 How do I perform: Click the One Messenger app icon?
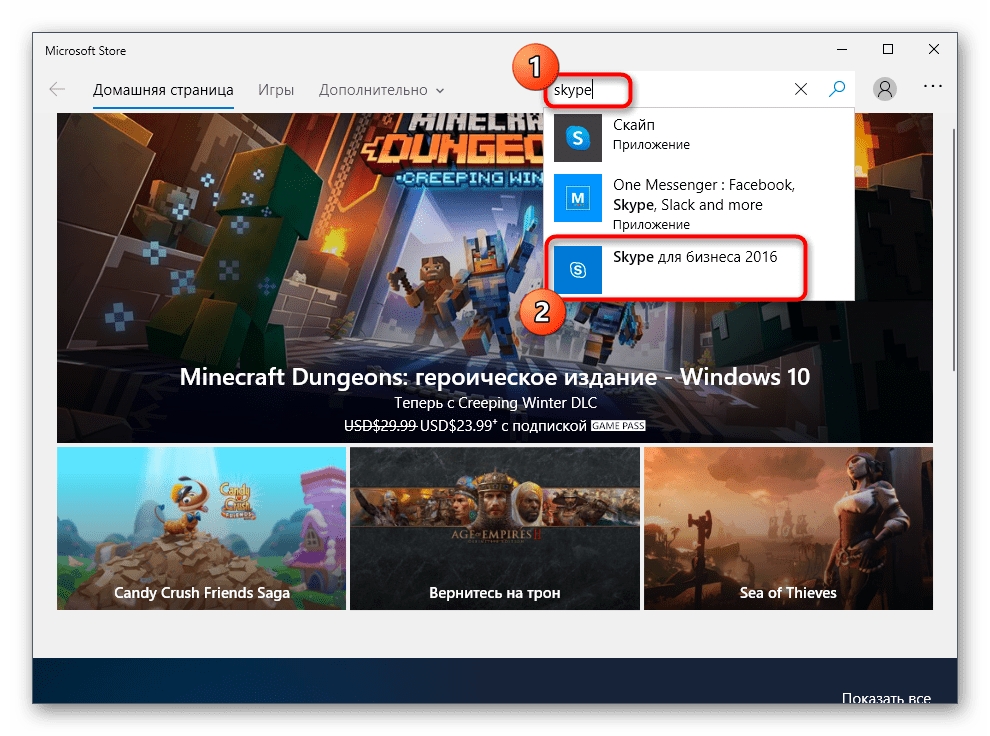pyautogui.click(x=578, y=199)
